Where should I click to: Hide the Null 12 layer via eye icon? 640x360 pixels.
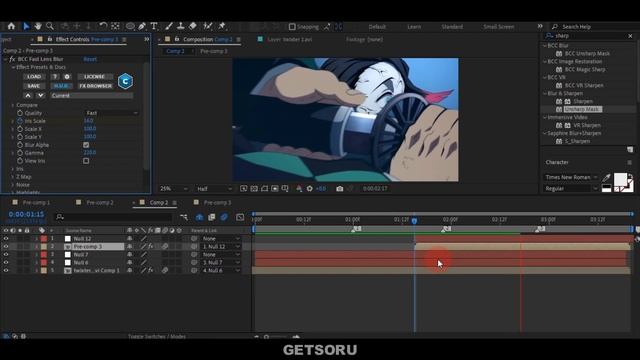point(6,238)
